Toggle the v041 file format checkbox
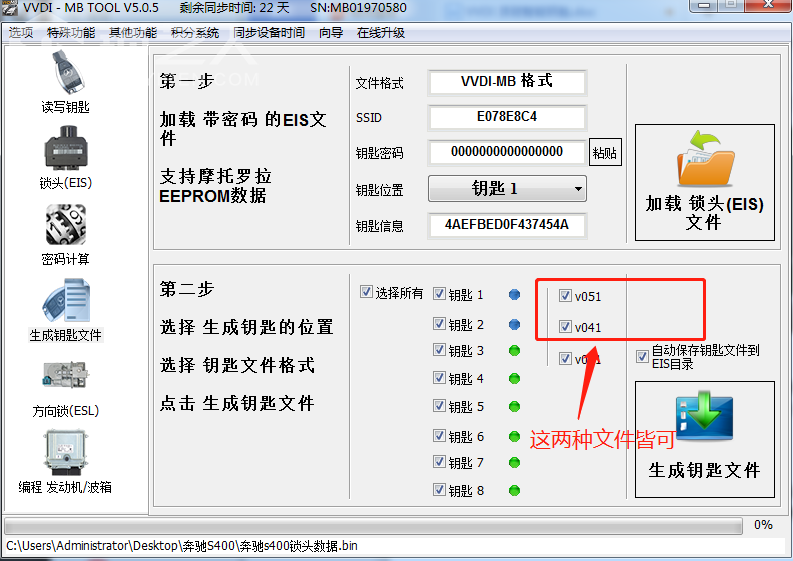 click(565, 327)
